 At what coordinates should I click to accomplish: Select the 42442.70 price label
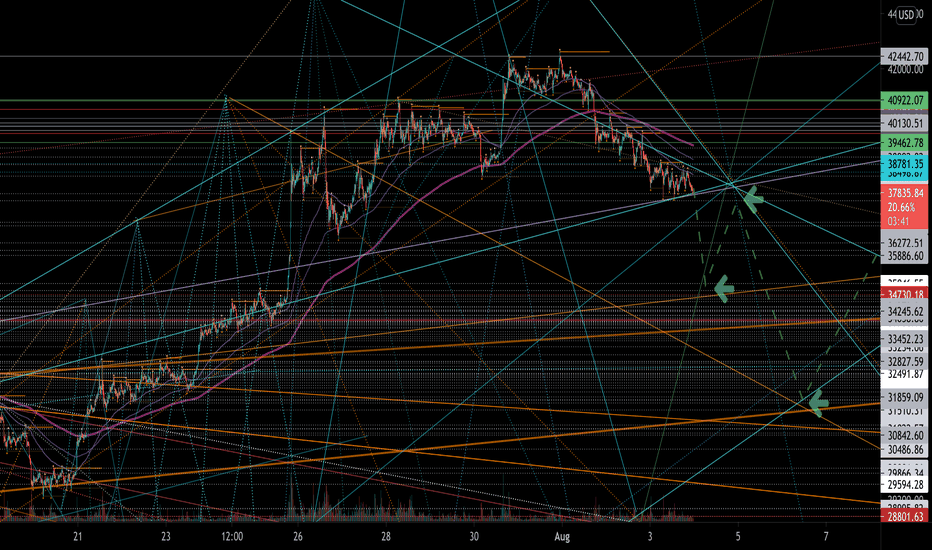(904, 56)
